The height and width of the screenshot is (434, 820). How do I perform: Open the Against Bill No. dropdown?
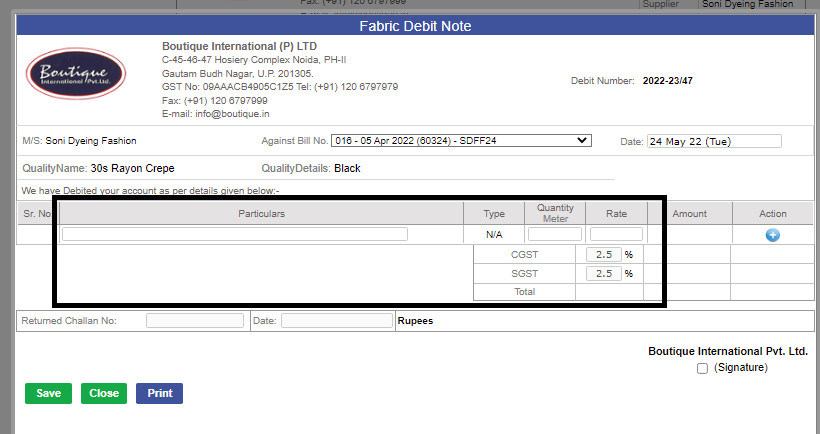point(461,141)
